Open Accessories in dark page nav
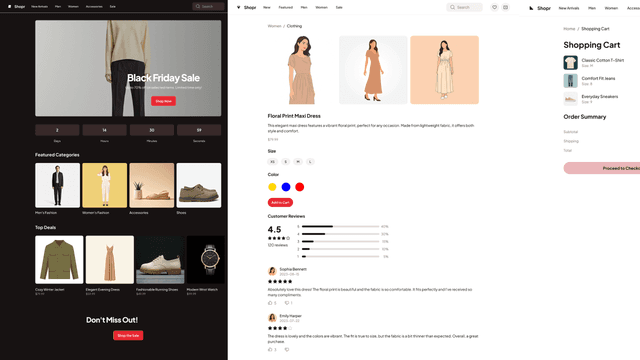This screenshot has height=360, width=640. [94, 7]
